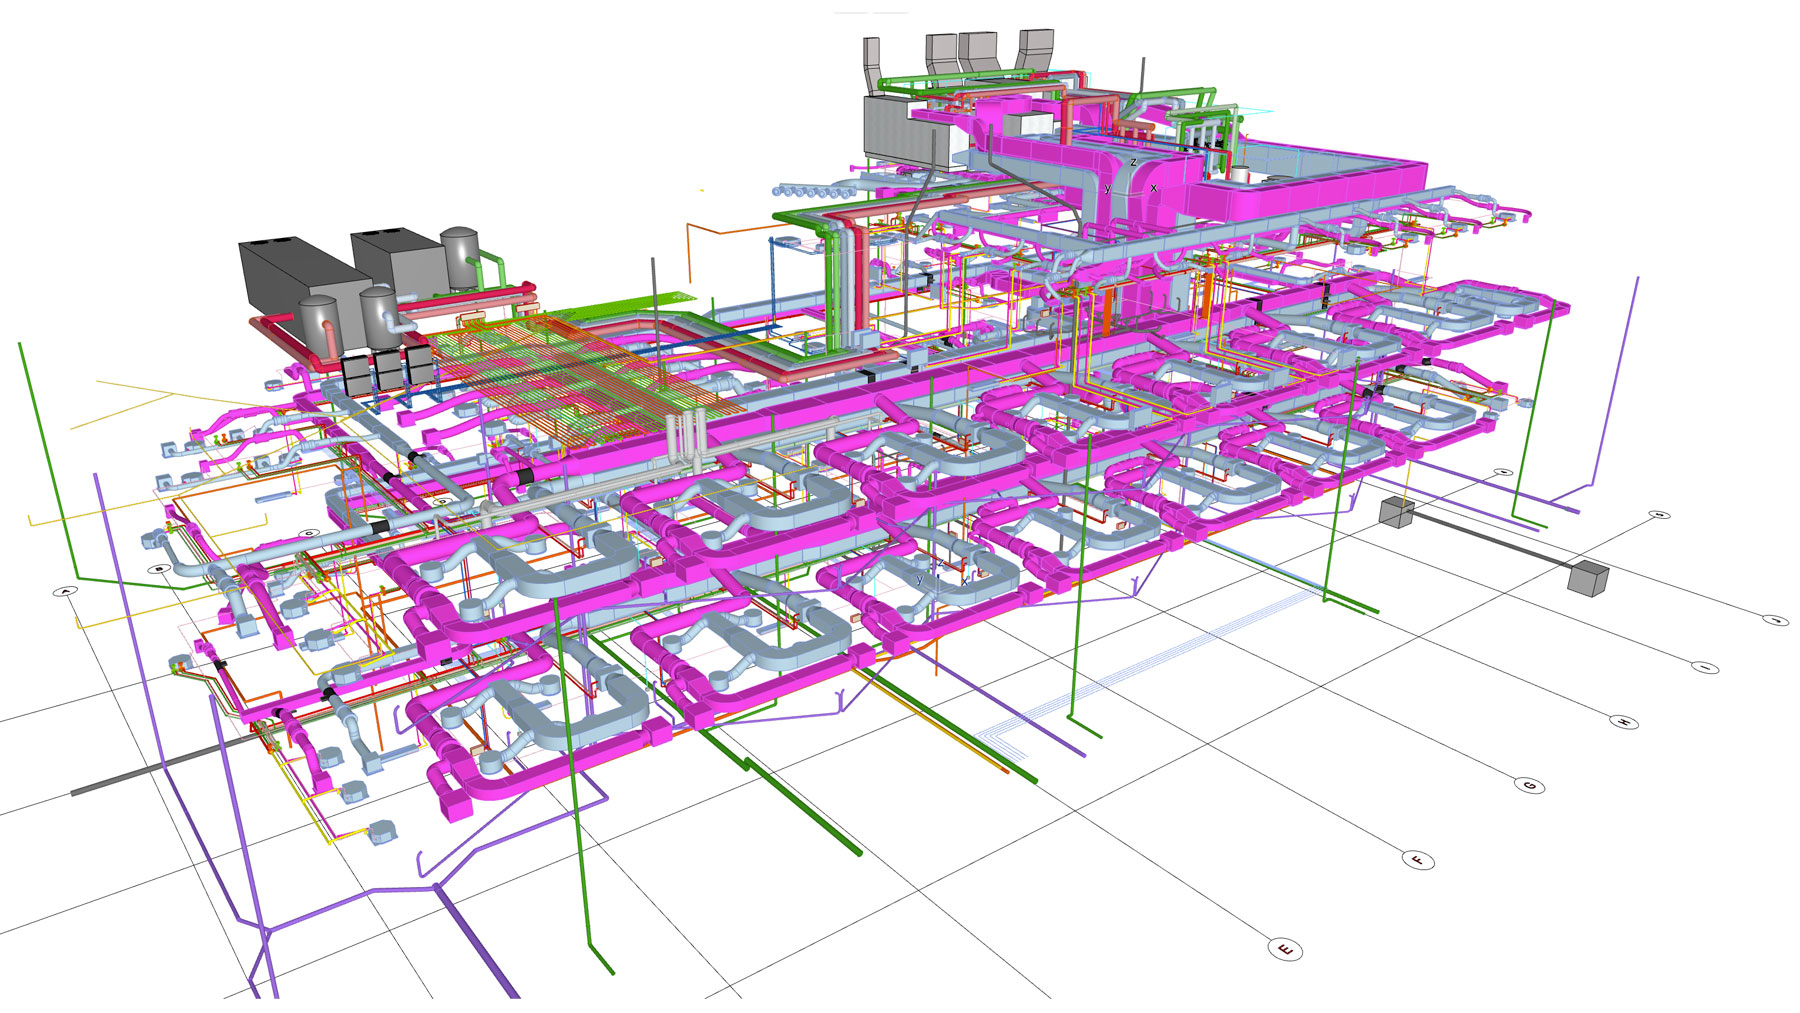This screenshot has width=1800, height=1013.
Task: Click the z axis label on rooftop duct
Action: [1133, 162]
